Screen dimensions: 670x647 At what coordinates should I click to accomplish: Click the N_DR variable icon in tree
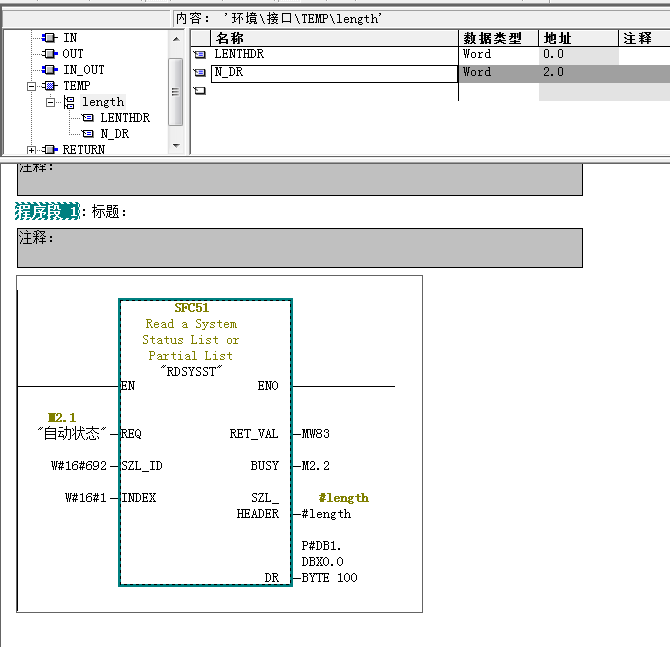tap(88, 134)
